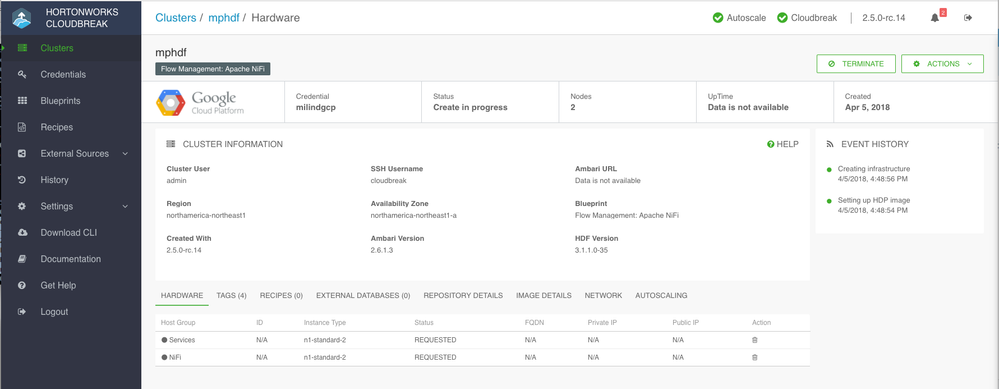Screen dimensions: 999x389
Task: Click the Download CLI cloud icon
Action: click(22, 233)
